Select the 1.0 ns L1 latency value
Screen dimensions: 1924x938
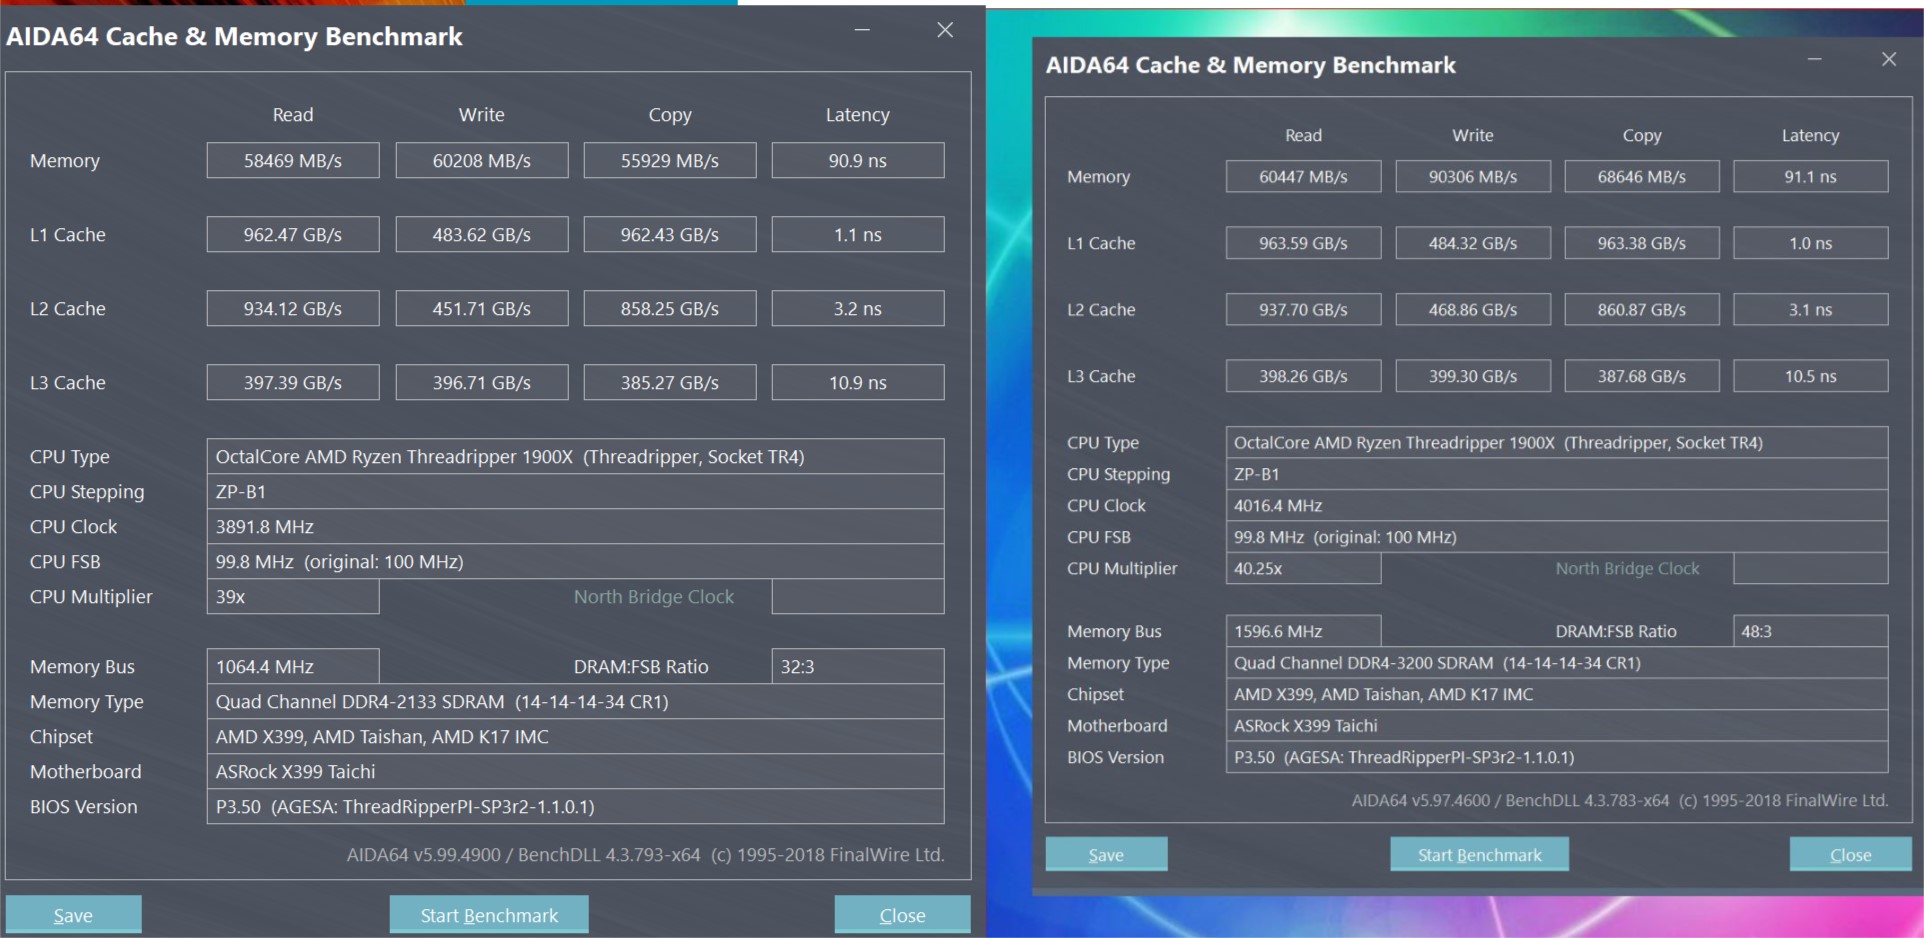[1811, 243]
